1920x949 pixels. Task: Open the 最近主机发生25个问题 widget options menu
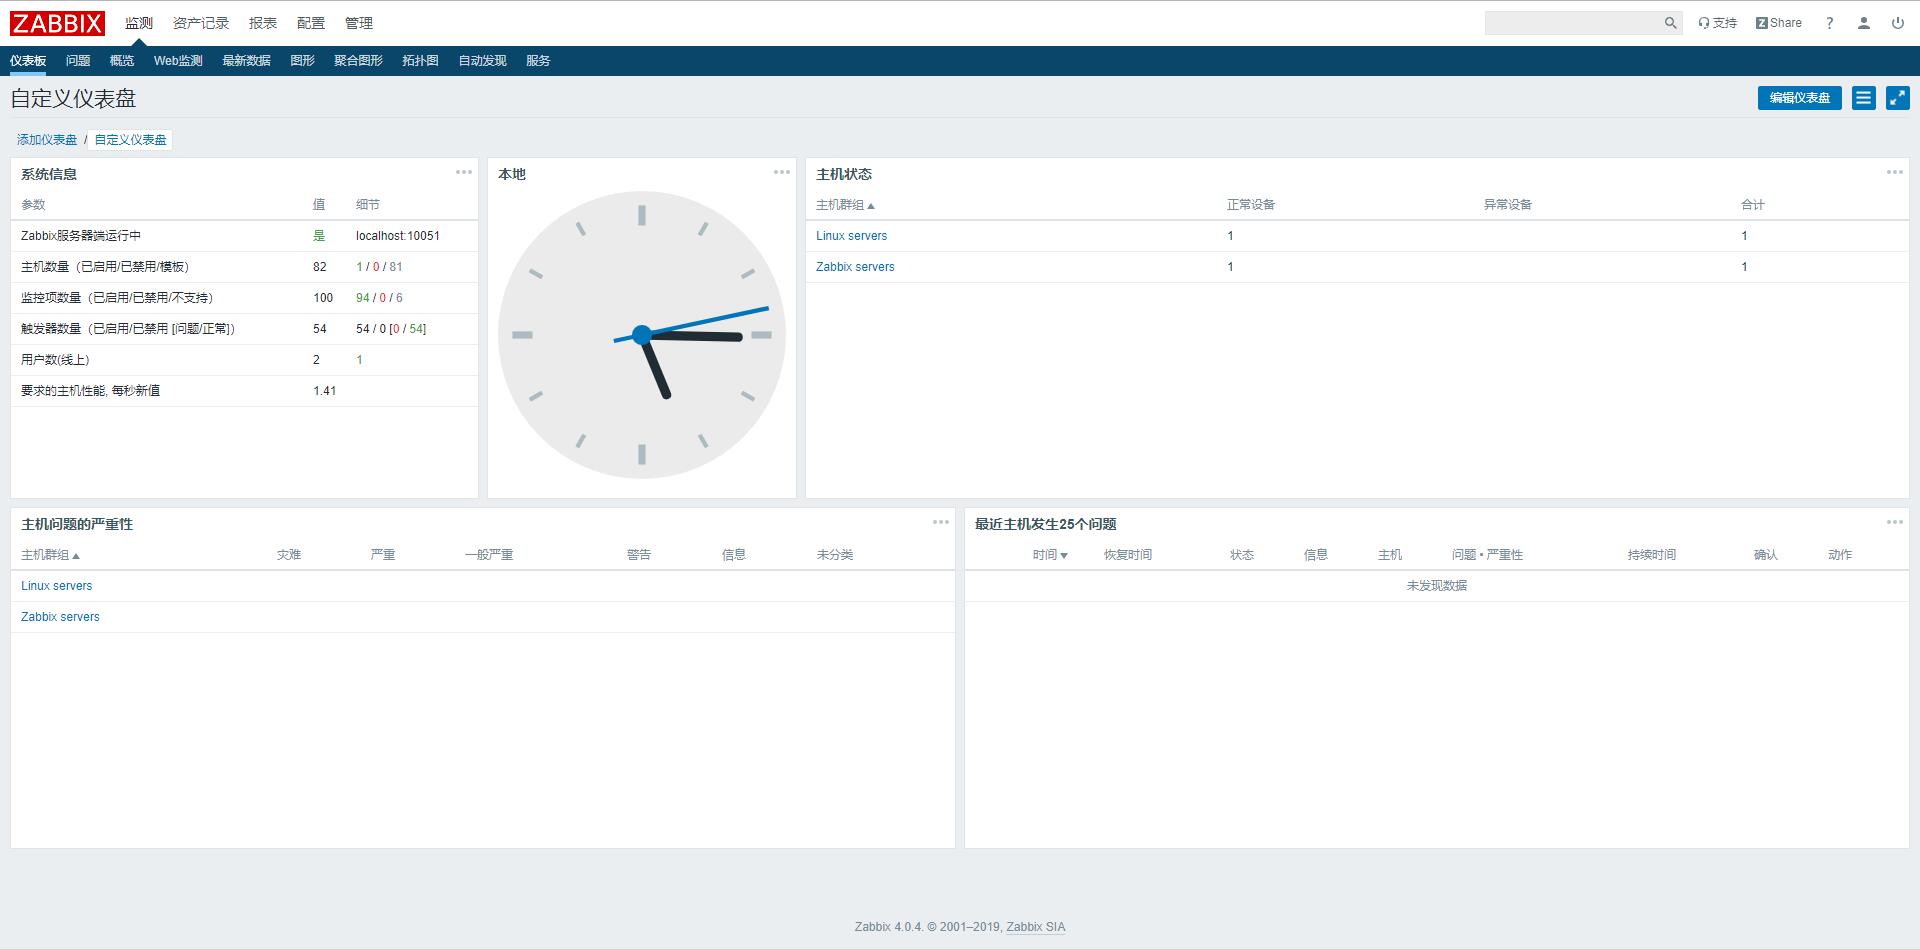pyautogui.click(x=1895, y=522)
